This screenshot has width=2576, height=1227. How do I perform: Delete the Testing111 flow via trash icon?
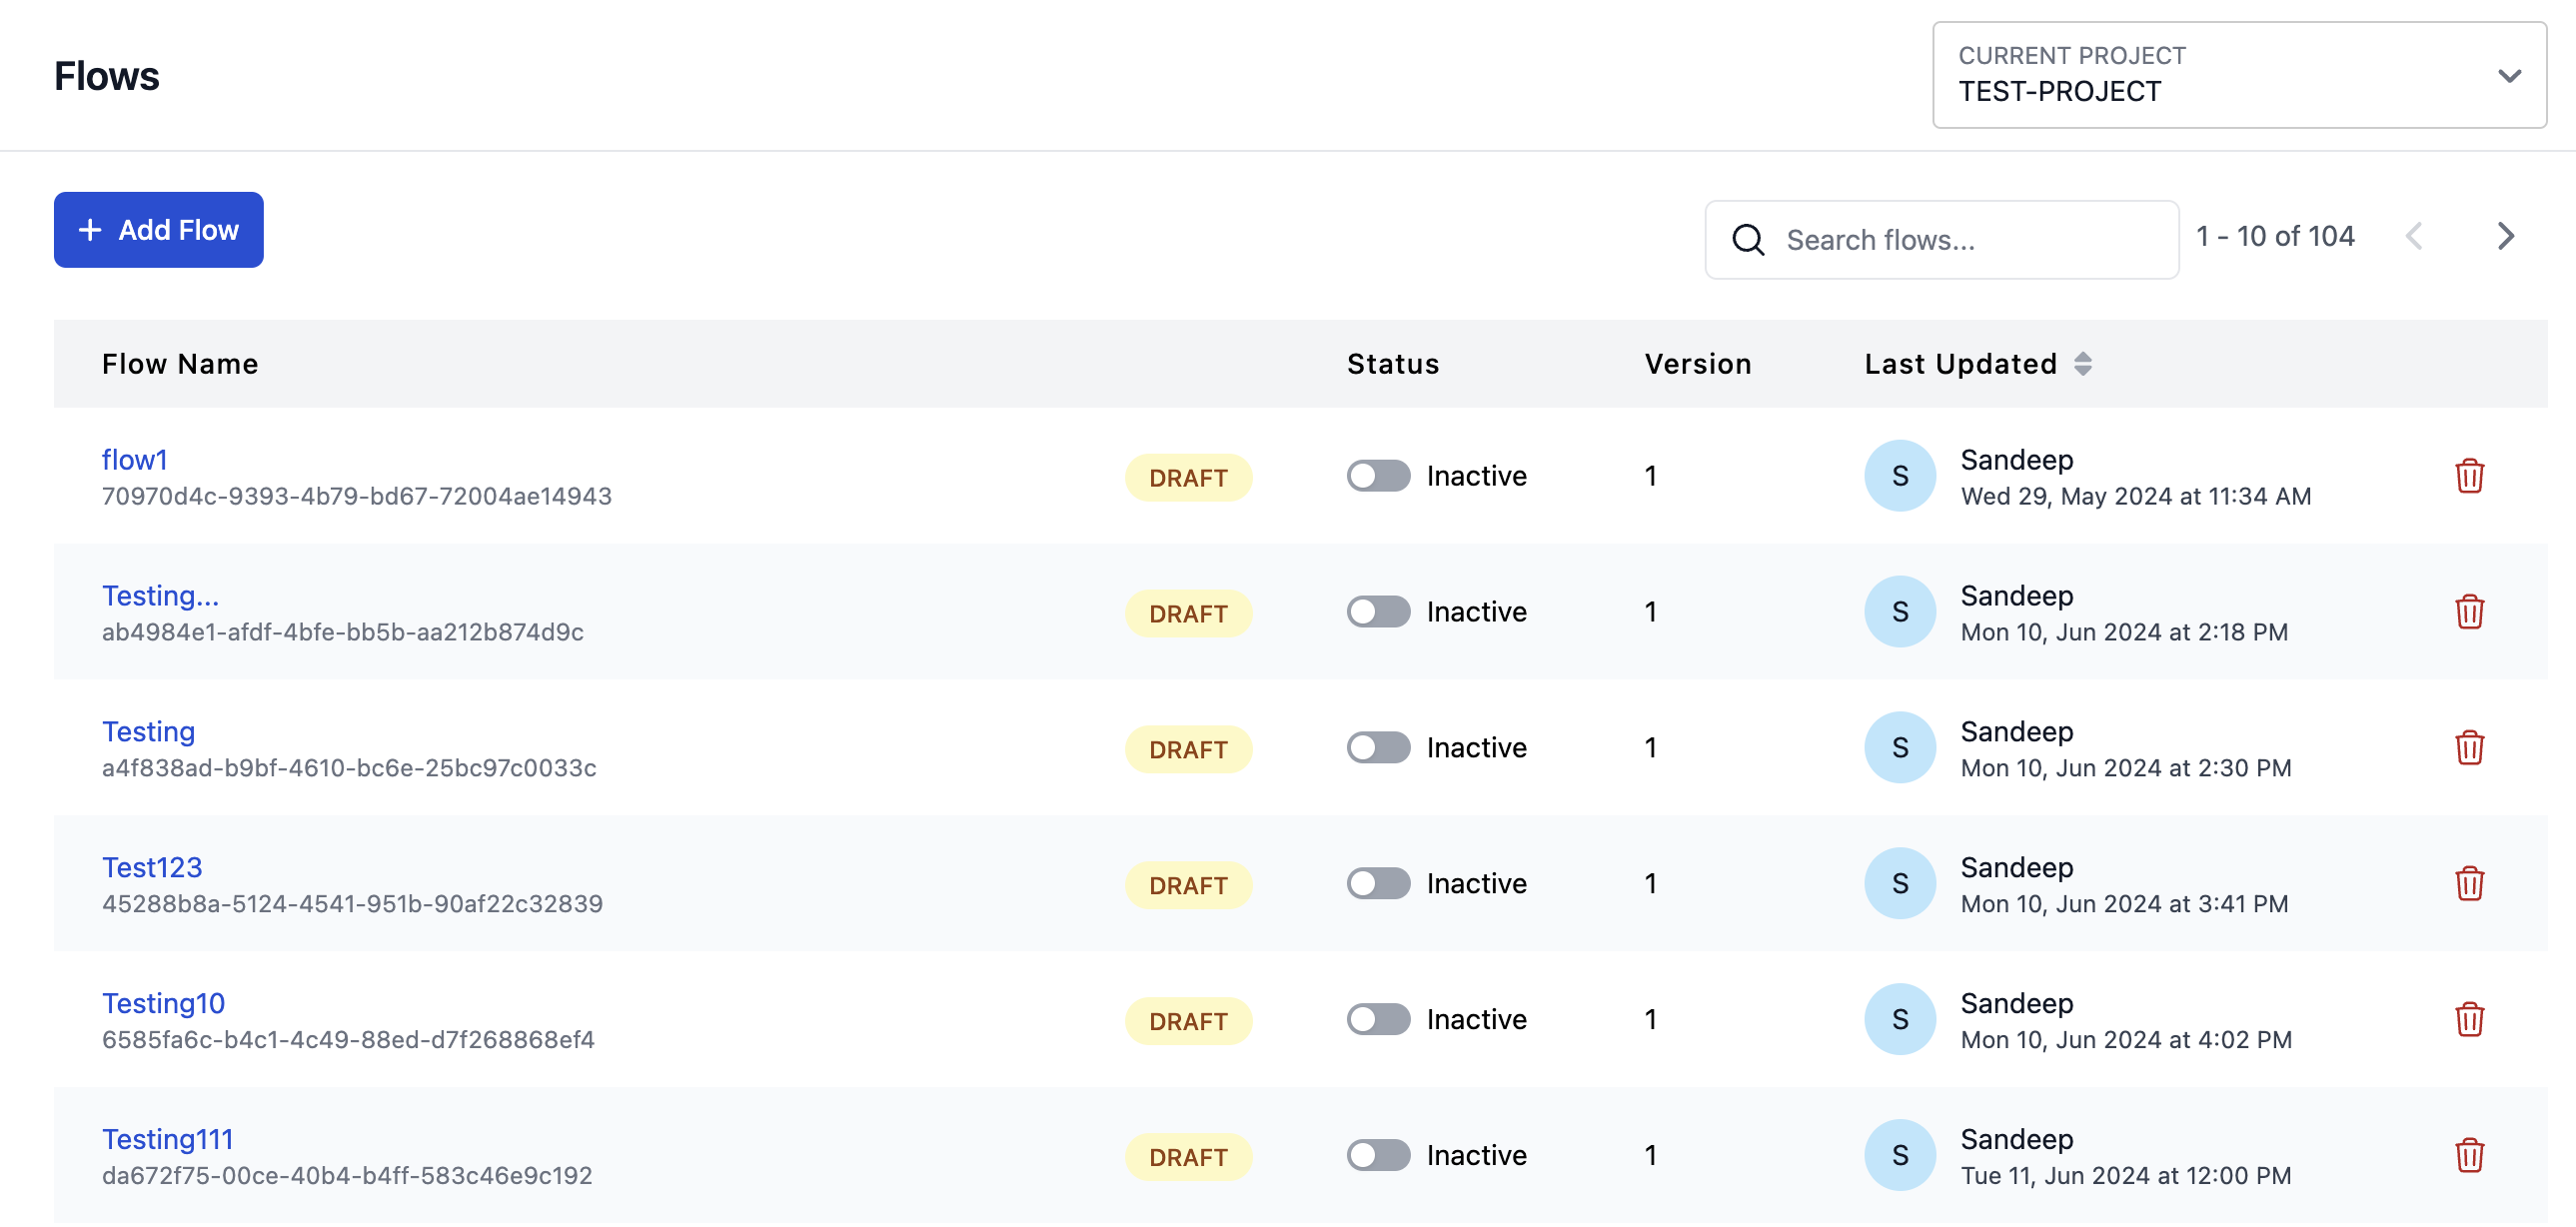pos(2470,1155)
